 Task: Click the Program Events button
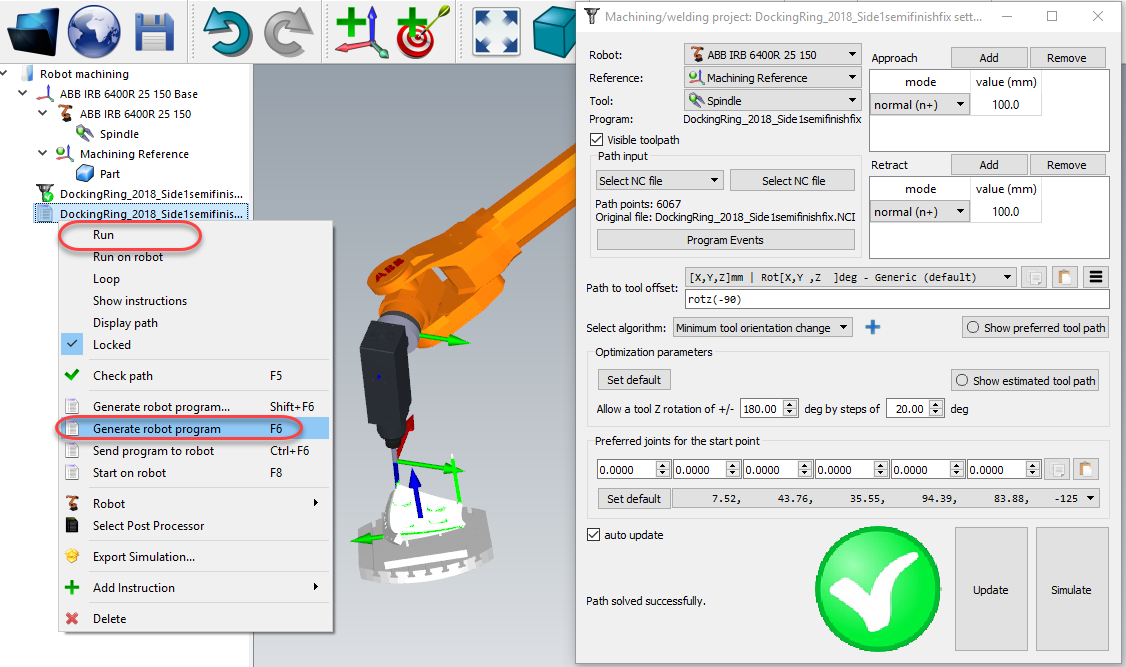(x=725, y=240)
